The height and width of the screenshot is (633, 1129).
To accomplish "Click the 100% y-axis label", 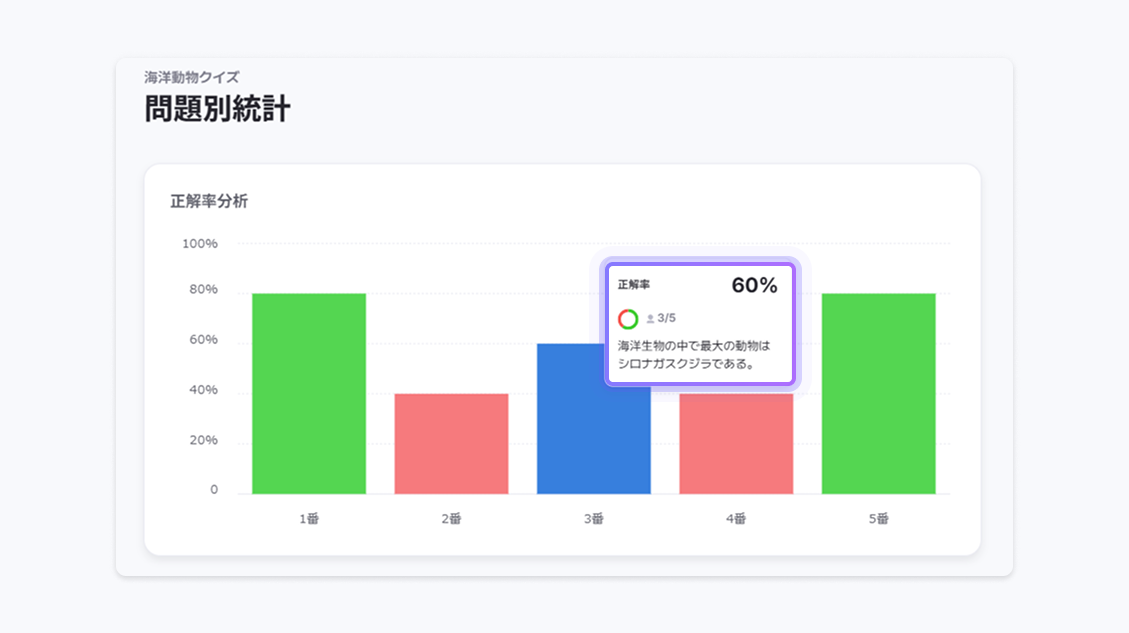I will click(200, 244).
